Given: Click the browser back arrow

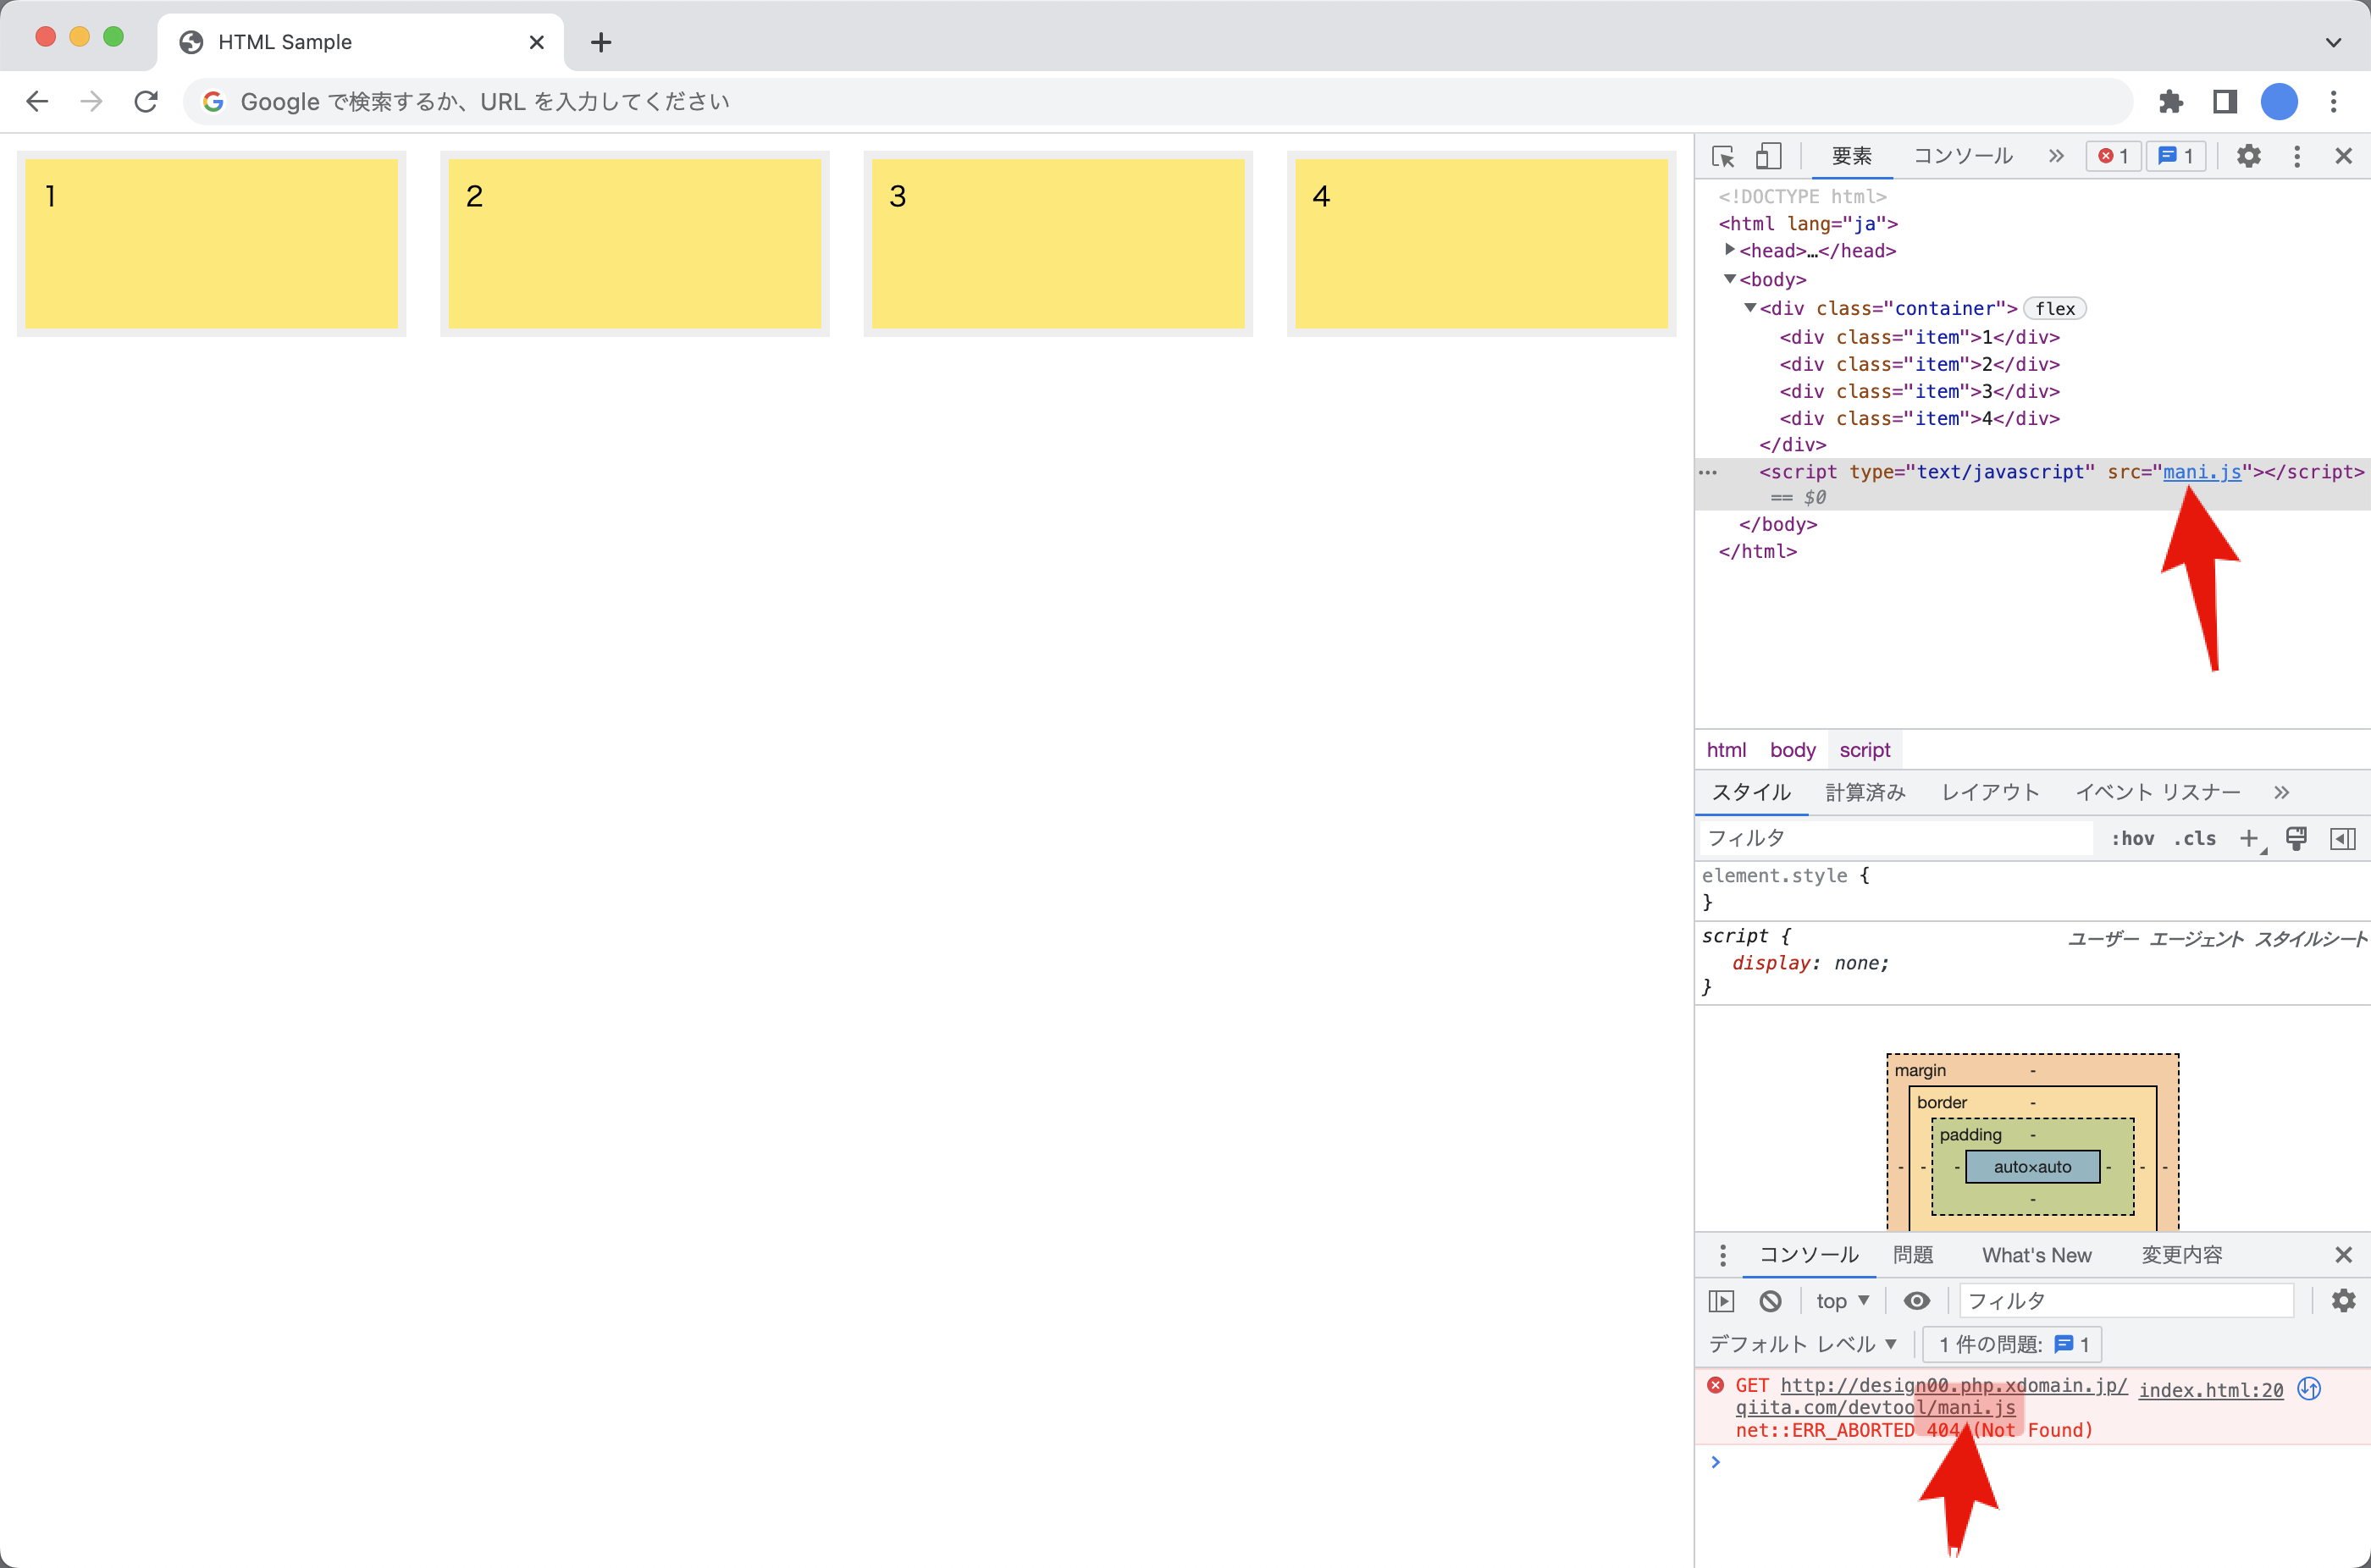Looking at the screenshot, I should pyautogui.click(x=38, y=102).
